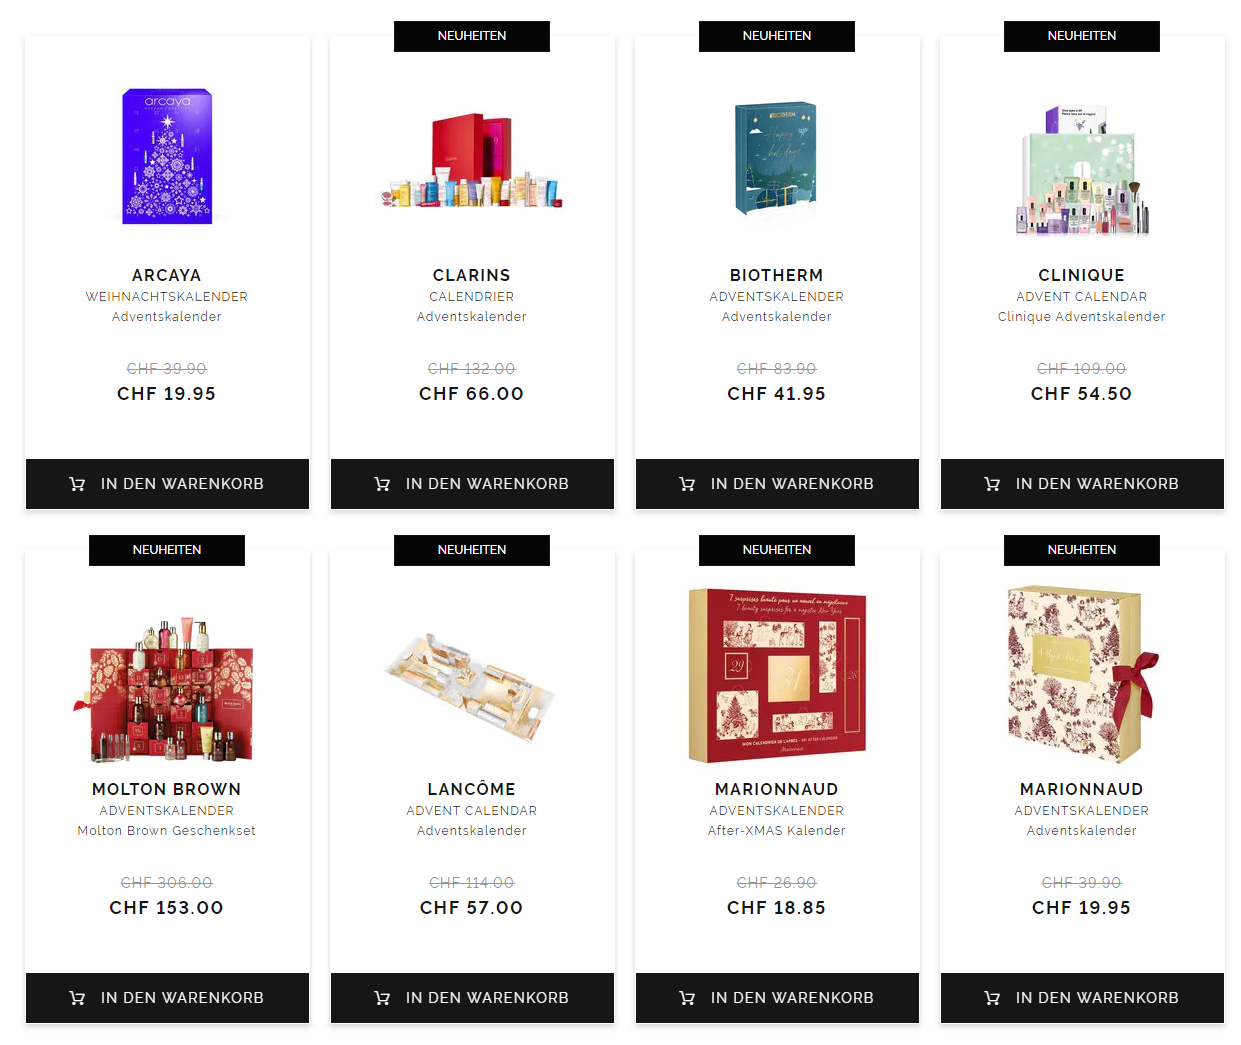The height and width of the screenshot is (1045, 1241).
Task: Open the After-XMAS Kalender description link
Action: pos(777,831)
